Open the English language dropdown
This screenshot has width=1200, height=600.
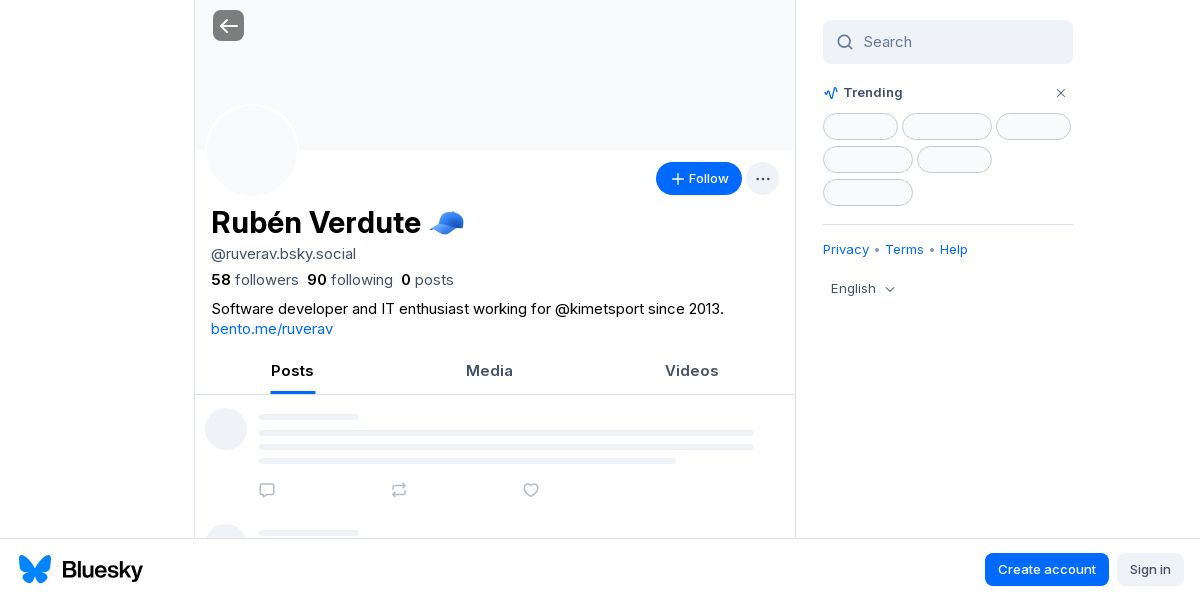[x=863, y=289]
